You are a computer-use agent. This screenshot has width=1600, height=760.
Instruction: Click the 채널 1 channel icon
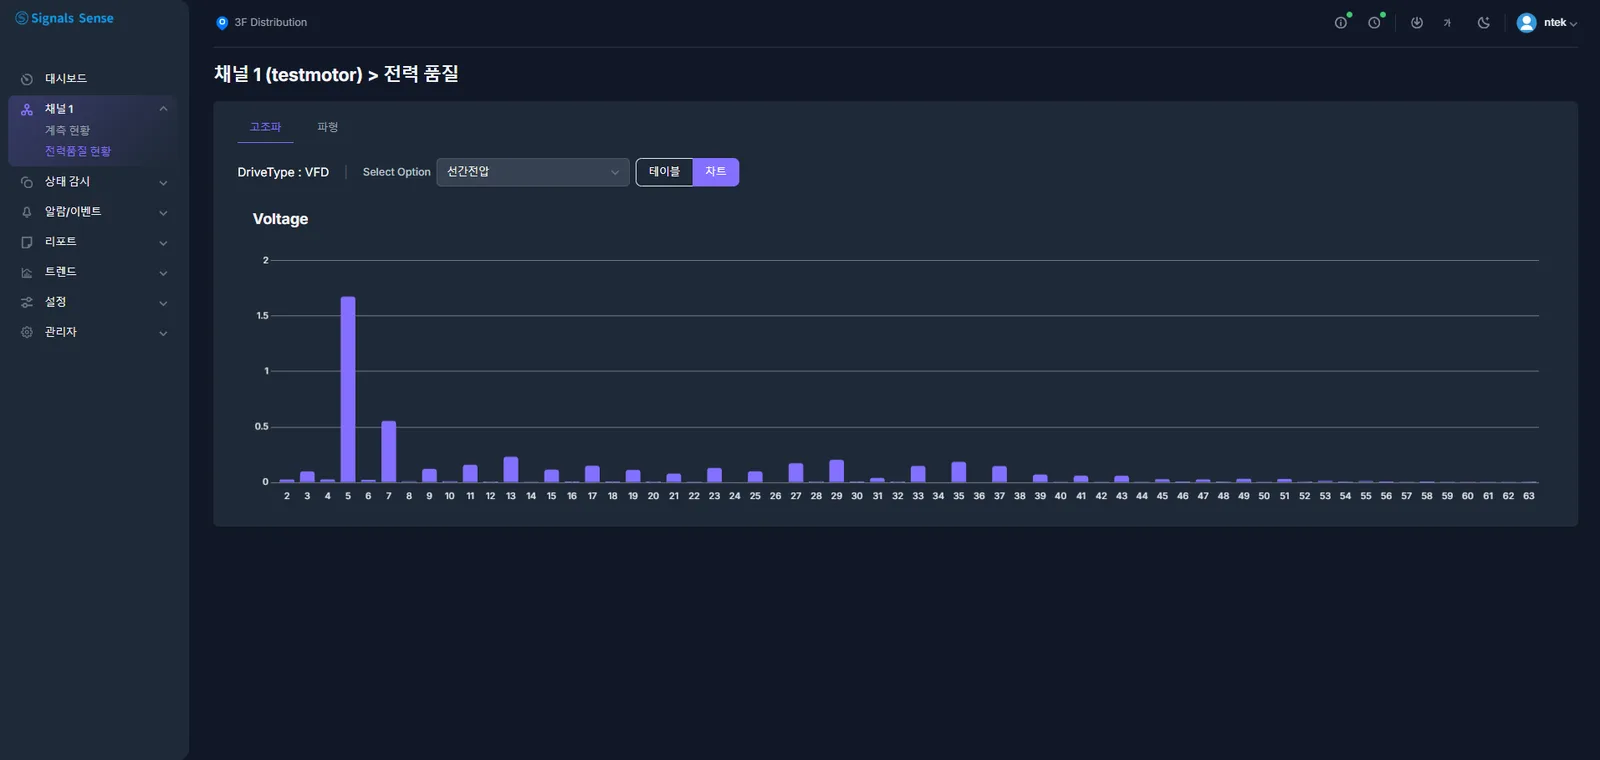coord(27,109)
